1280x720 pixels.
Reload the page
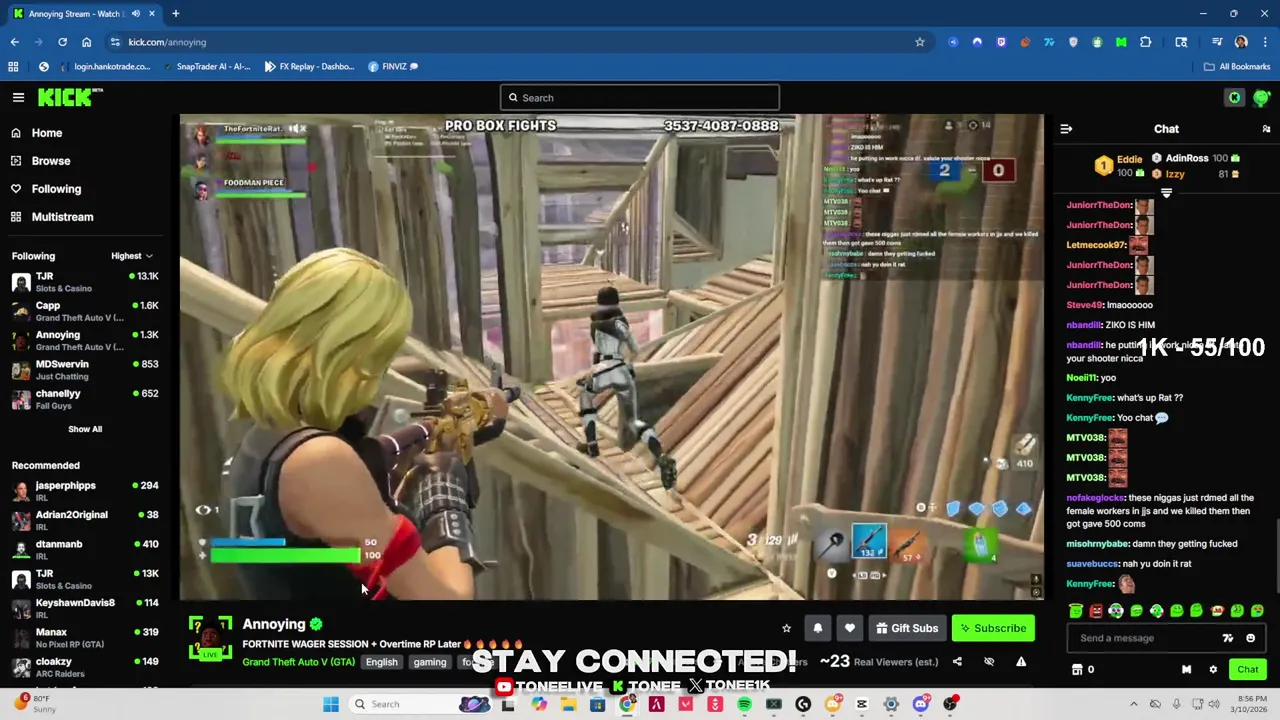62,42
